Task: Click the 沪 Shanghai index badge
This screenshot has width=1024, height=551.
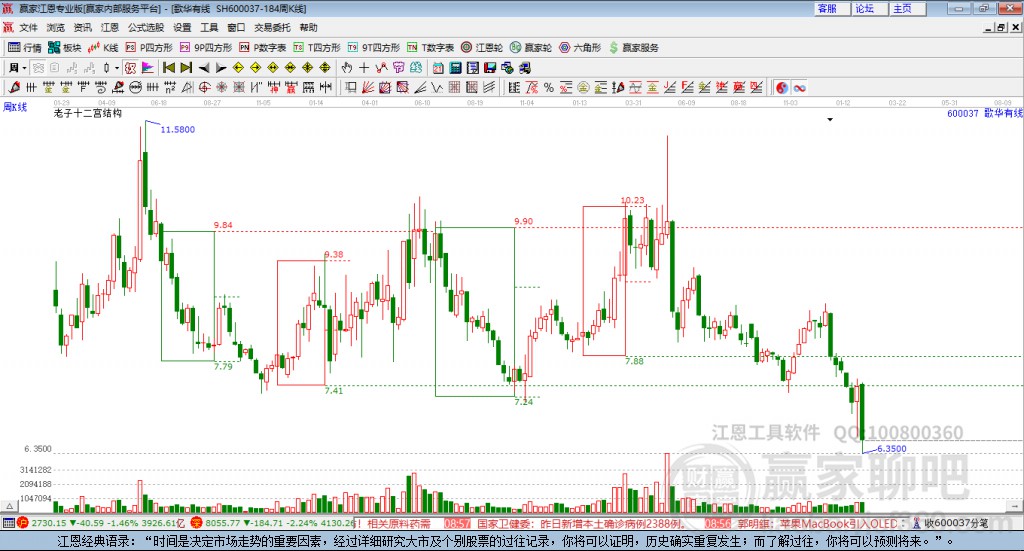Action: (x=23, y=523)
